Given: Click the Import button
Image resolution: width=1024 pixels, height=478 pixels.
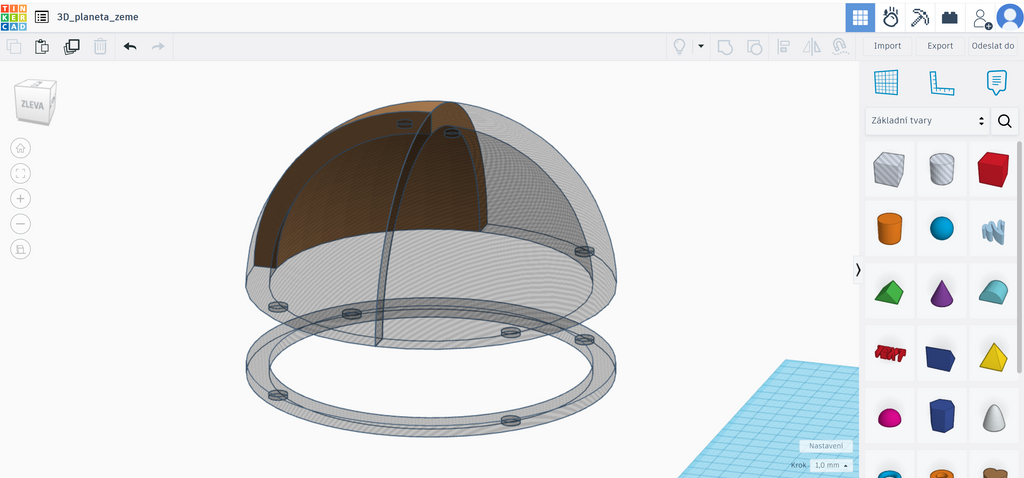Looking at the screenshot, I should tap(888, 46).
